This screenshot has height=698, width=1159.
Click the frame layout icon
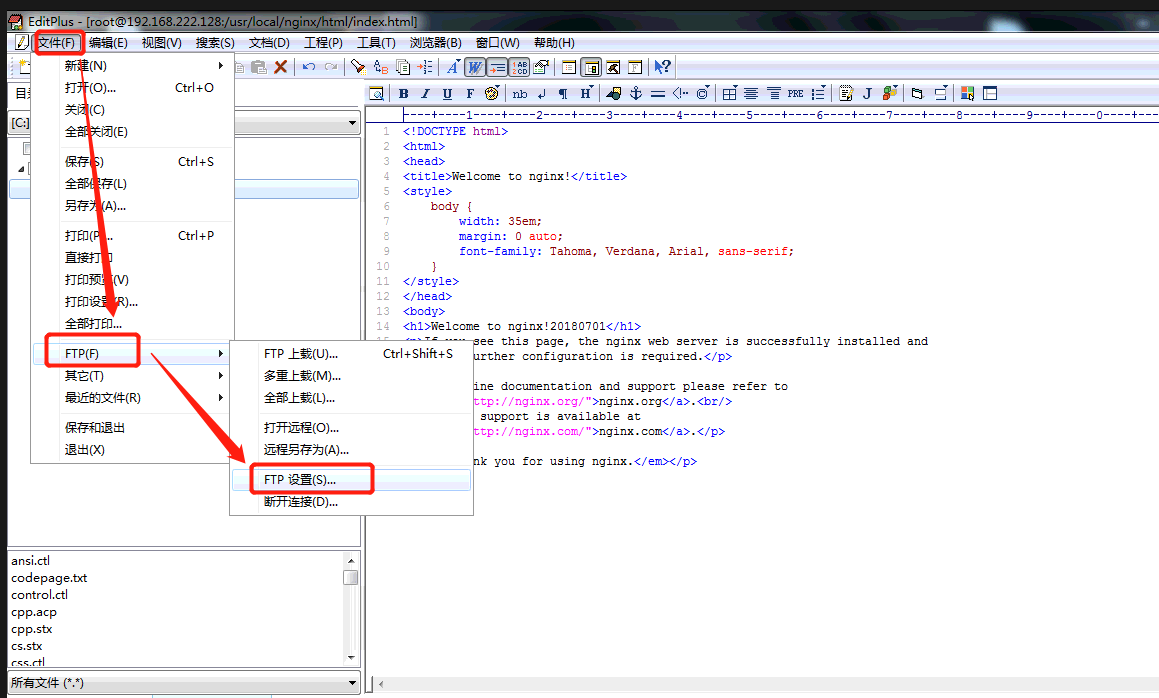coord(990,93)
